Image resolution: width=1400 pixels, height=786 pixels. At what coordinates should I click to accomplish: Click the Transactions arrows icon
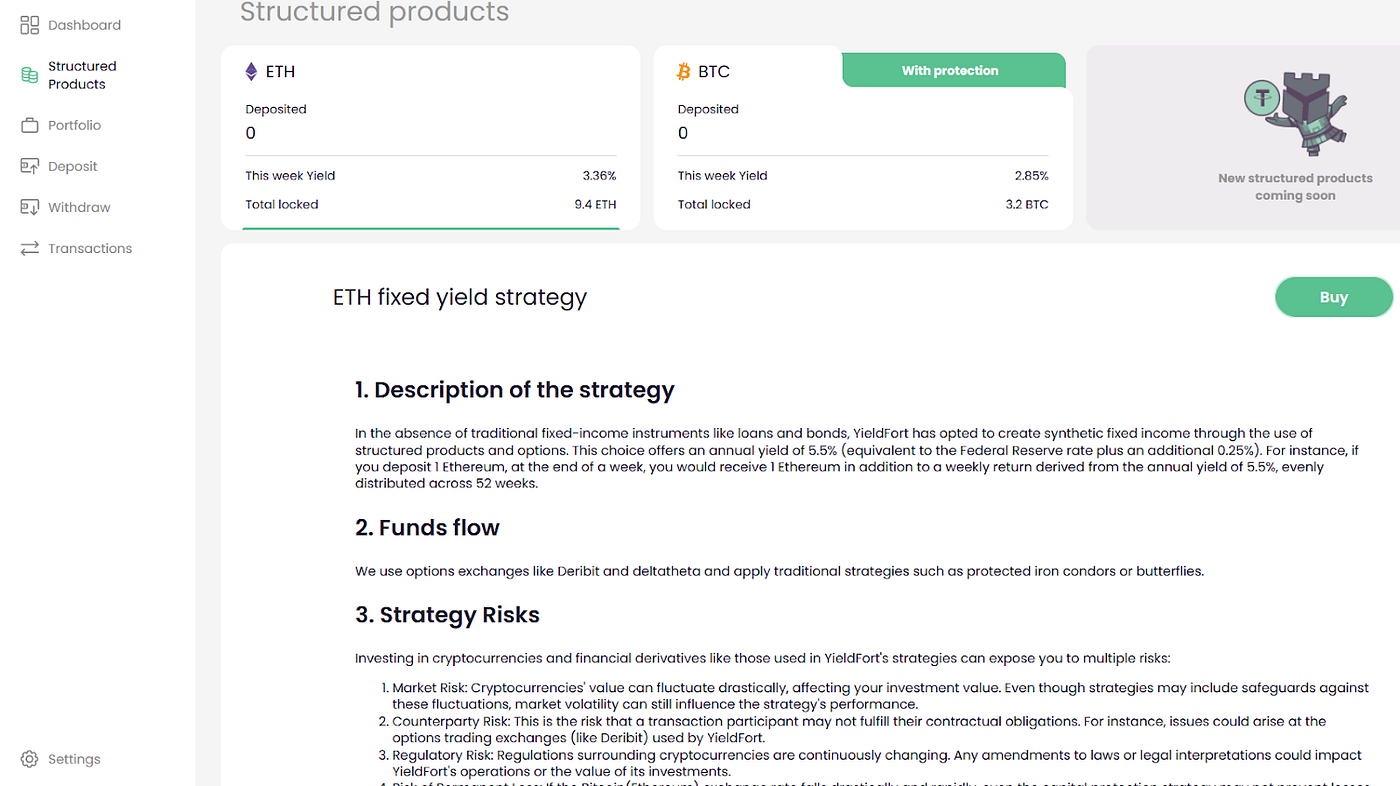coord(30,248)
